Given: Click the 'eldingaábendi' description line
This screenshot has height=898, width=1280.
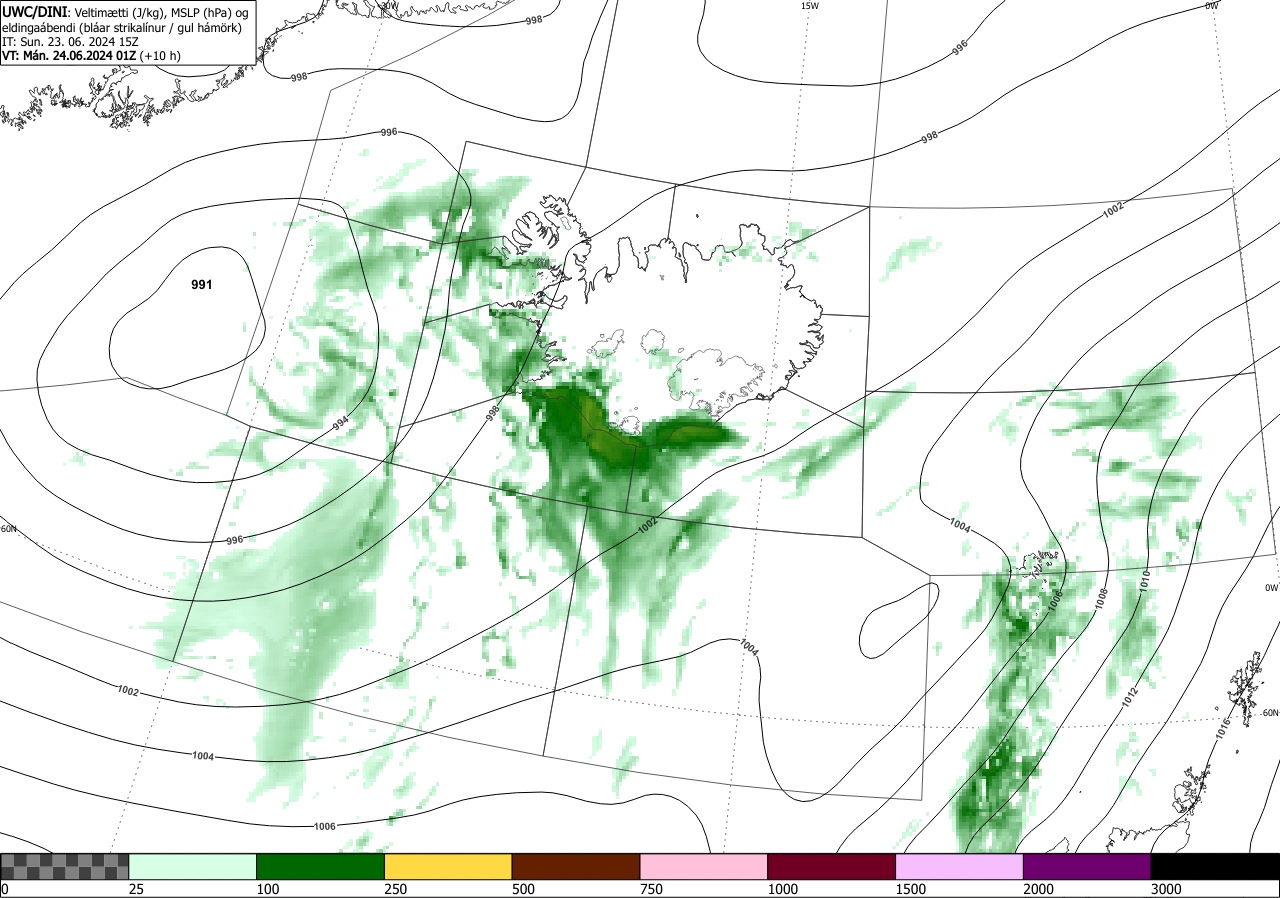Looking at the screenshot, I should point(121,27).
